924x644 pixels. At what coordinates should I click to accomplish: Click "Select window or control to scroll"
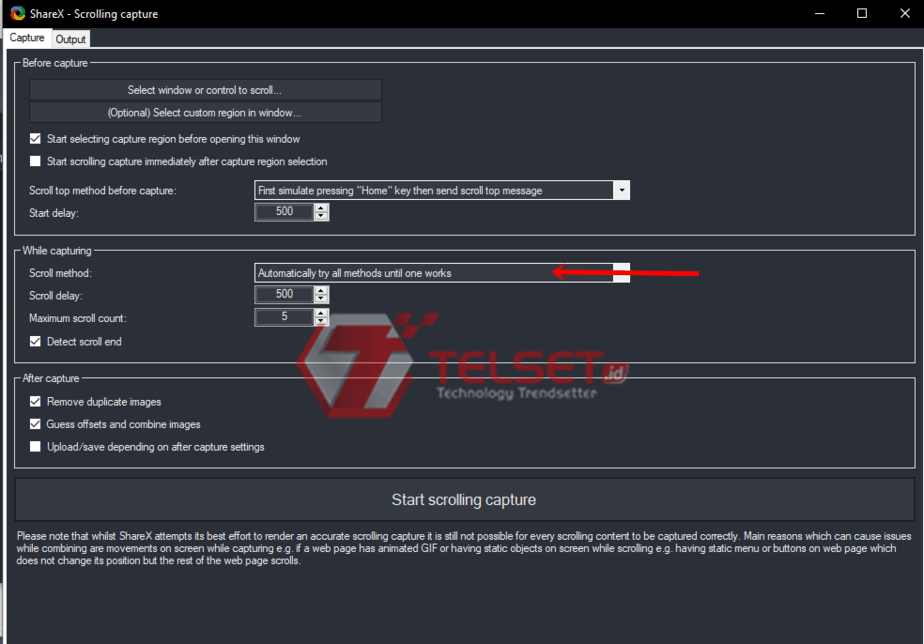pyautogui.click(x=204, y=89)
